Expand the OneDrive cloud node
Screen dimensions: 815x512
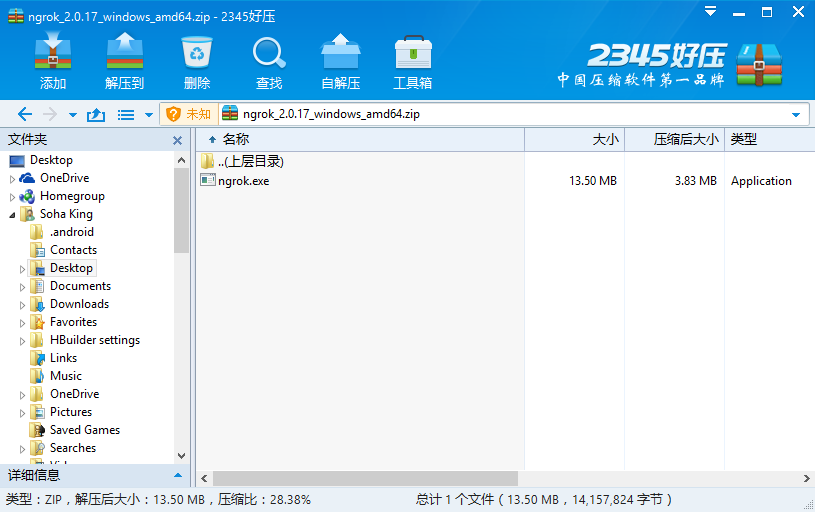click(12, 179)
